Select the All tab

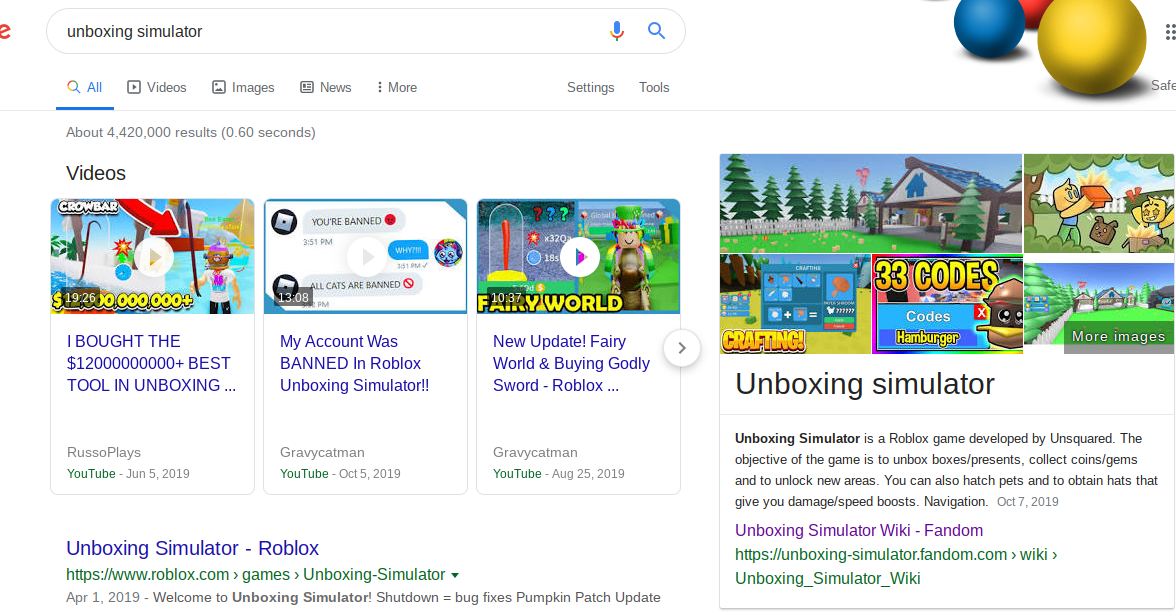pos(85,88)
